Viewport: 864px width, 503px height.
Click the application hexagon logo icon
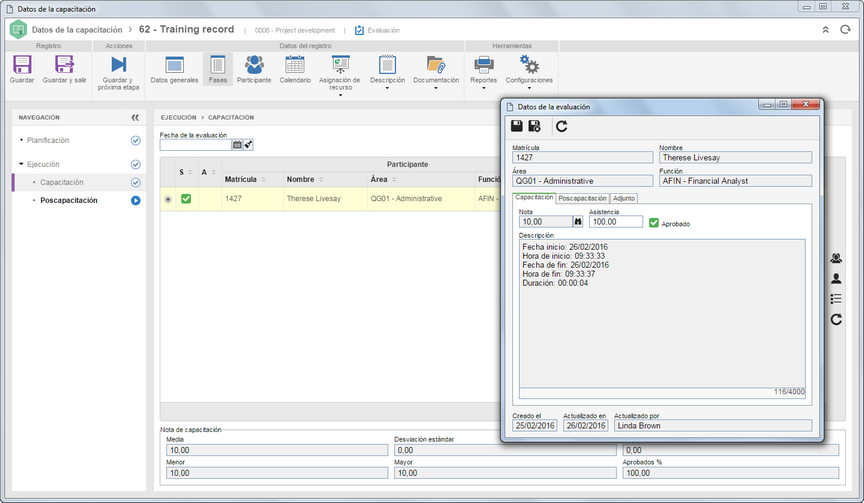coord(18,29)
